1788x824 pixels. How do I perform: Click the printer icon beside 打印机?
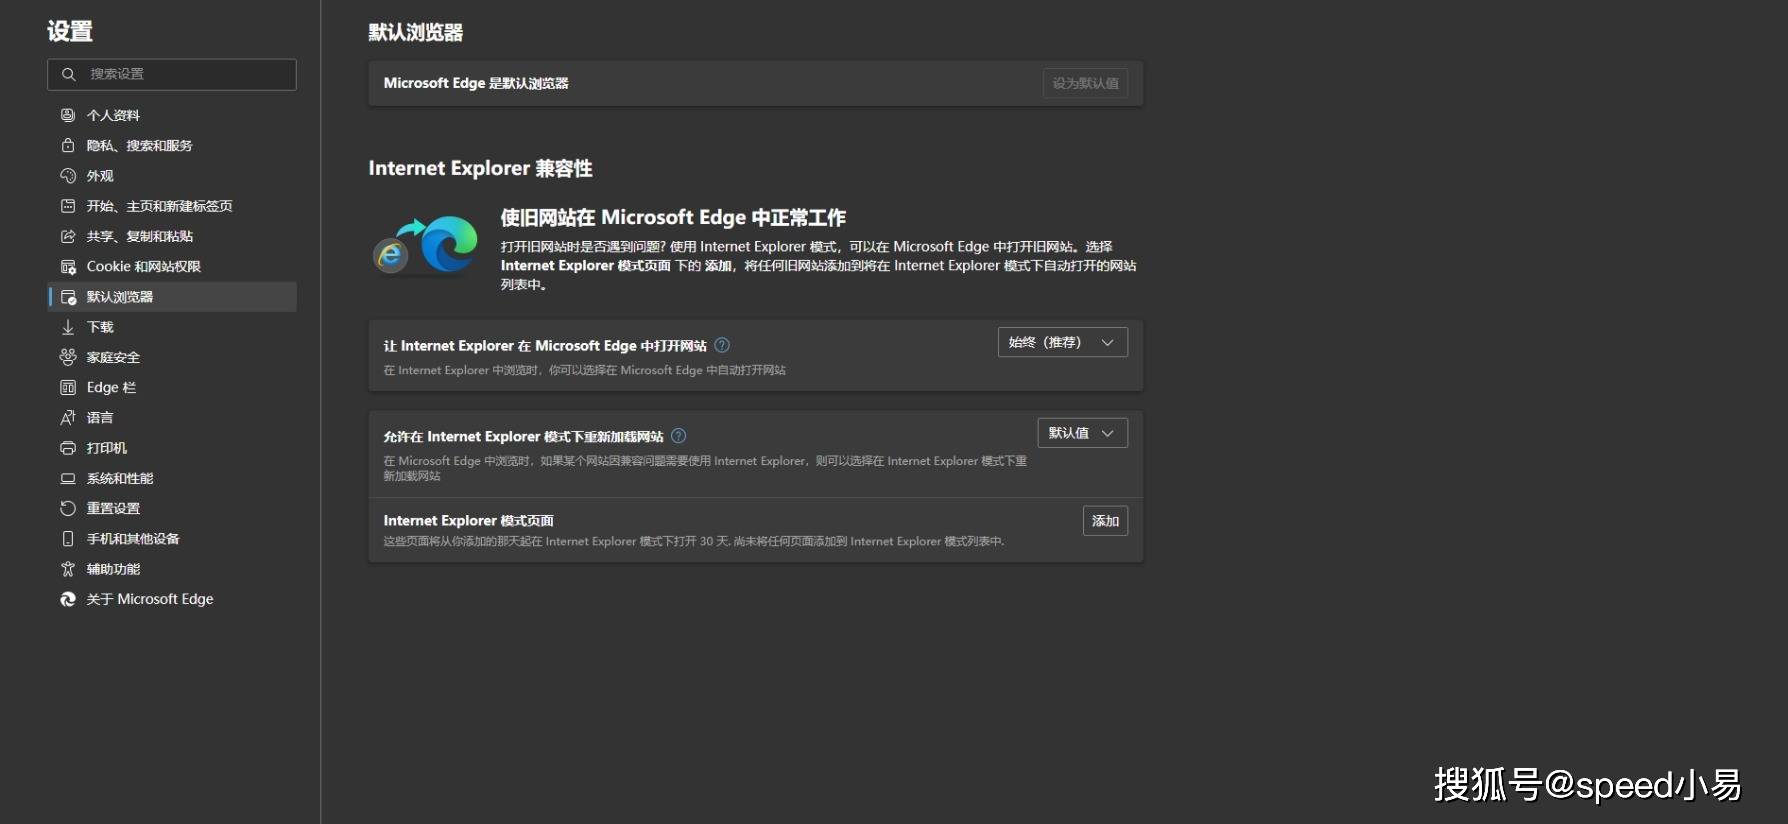[x=68, y=448]
